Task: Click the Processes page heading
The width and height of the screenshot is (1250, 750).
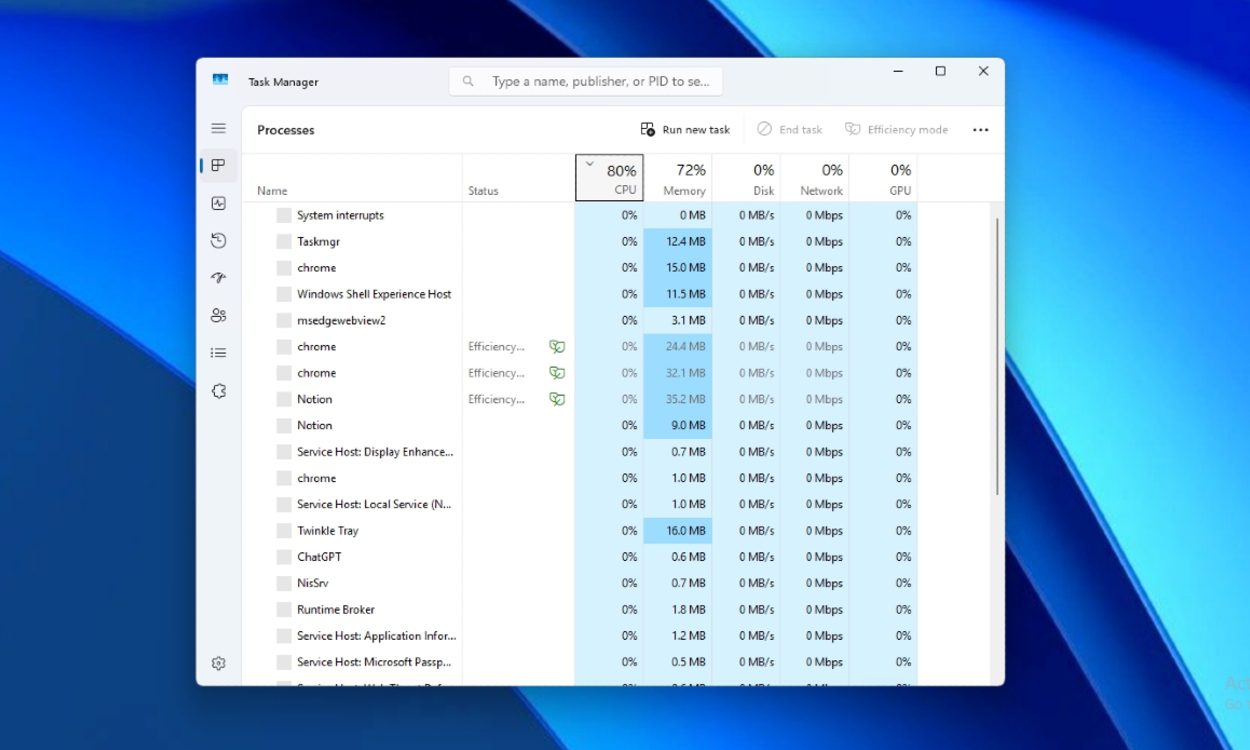Action: pos(286,130)
